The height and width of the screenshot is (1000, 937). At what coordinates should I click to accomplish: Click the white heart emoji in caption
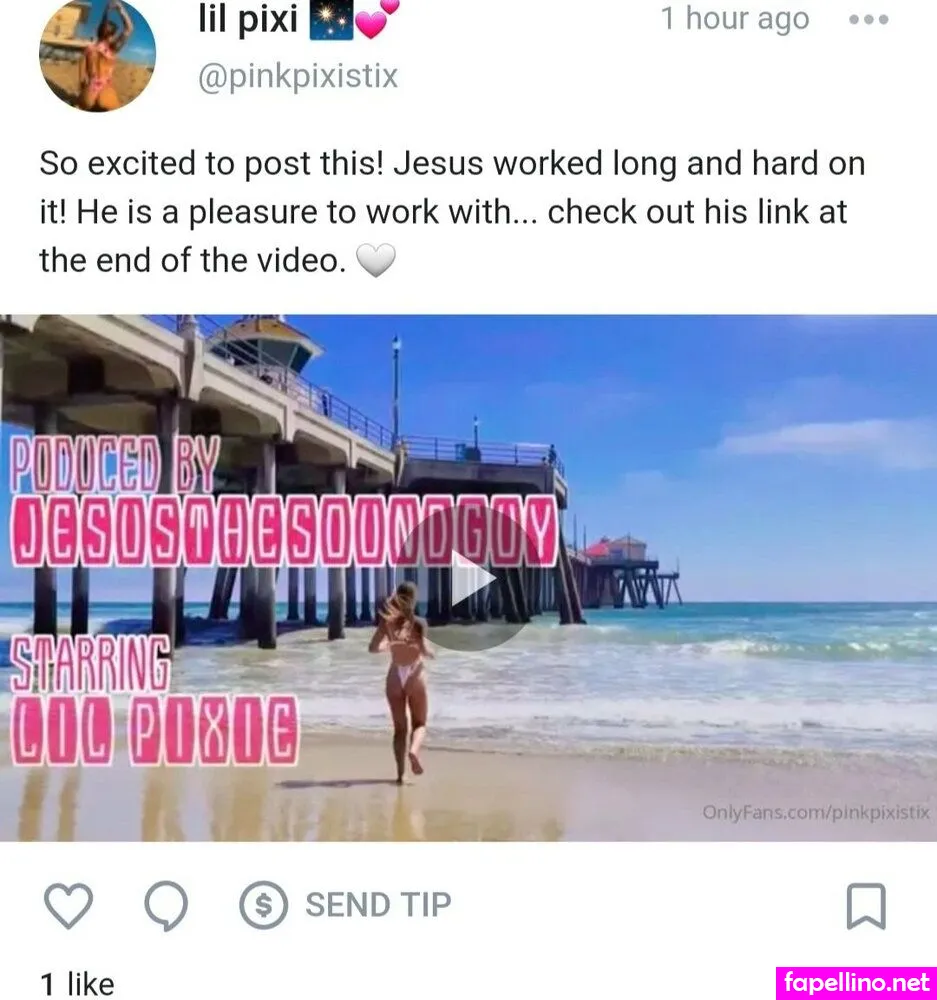[376, 260]
